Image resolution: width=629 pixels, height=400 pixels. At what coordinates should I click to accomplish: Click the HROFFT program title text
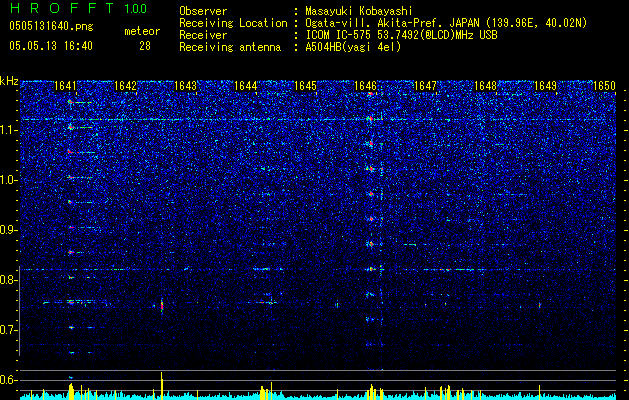(62, 8)
